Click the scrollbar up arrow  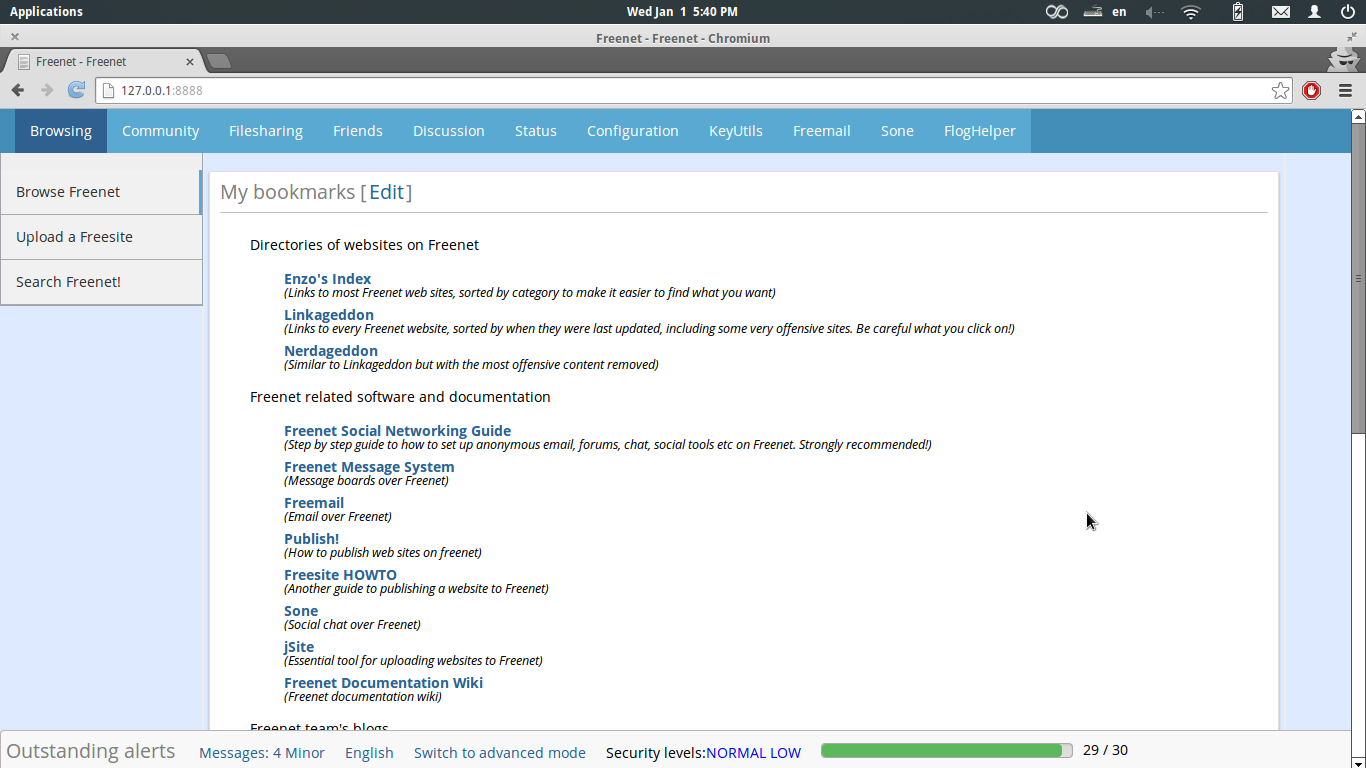[1358, 116]
